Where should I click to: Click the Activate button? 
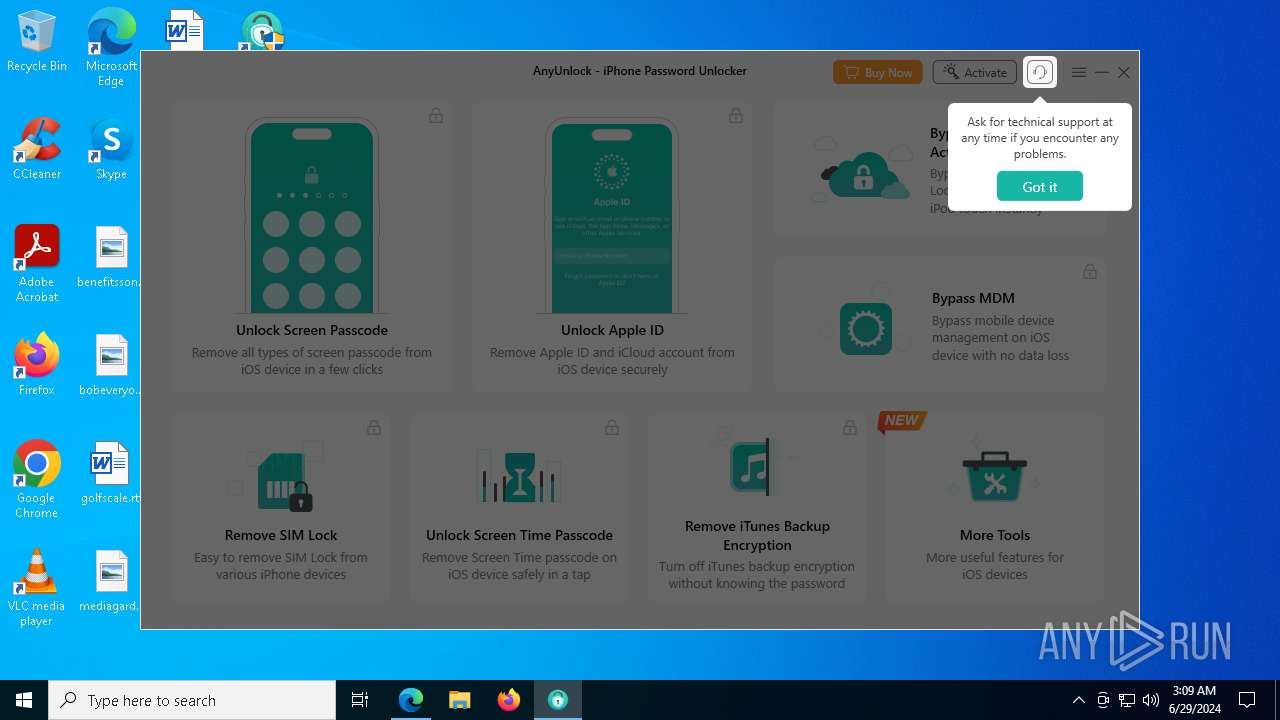point(975,72)
